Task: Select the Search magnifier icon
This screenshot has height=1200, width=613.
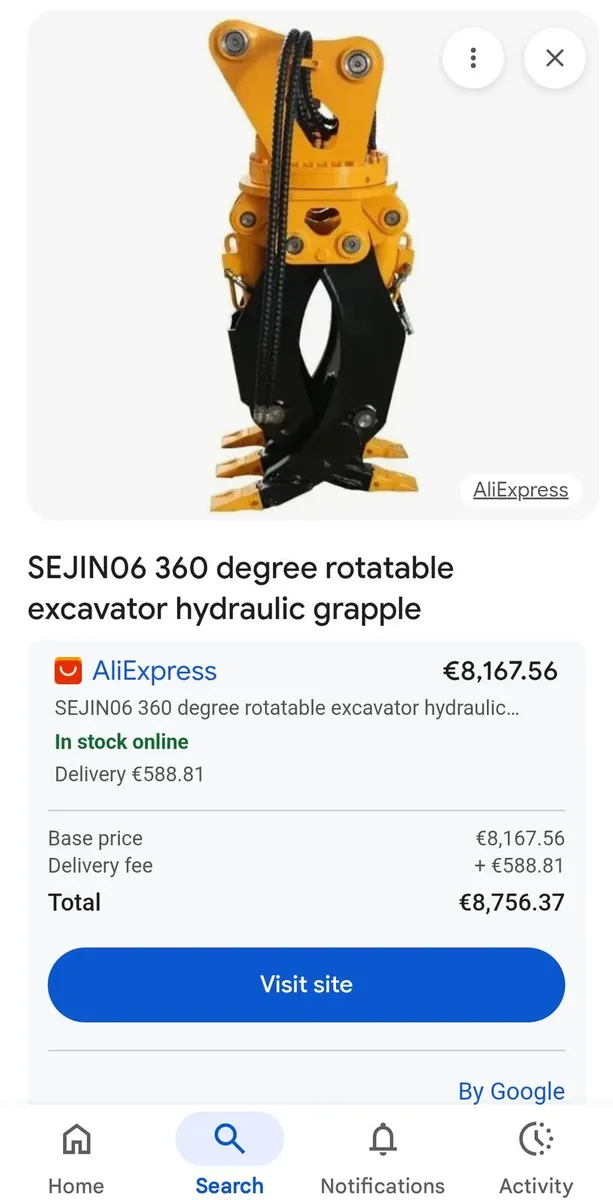Action: pos(229,1138)
